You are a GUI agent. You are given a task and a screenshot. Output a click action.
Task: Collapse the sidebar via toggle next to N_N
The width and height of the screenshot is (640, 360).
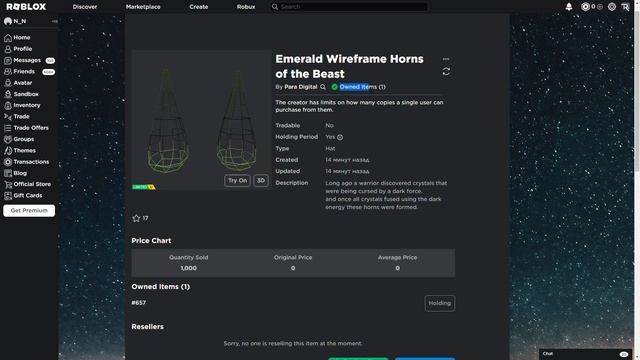coord(54,21)
